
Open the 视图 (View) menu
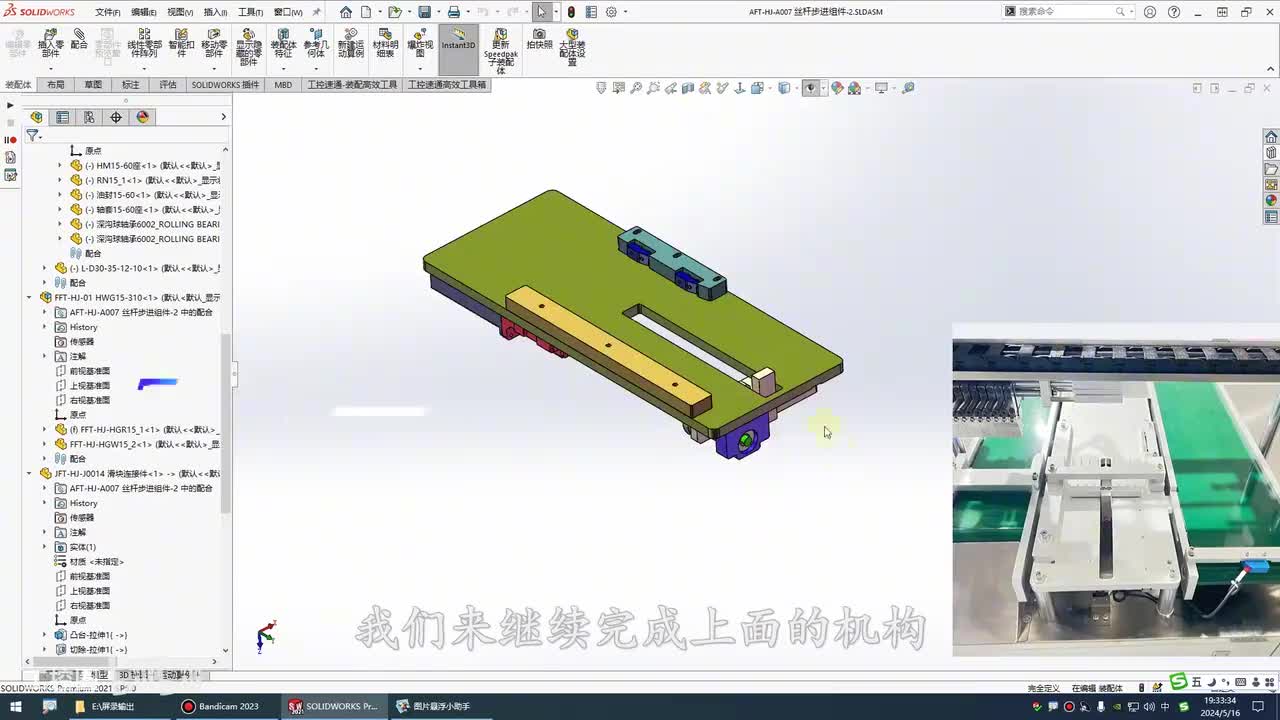click(x=180, y=12)
